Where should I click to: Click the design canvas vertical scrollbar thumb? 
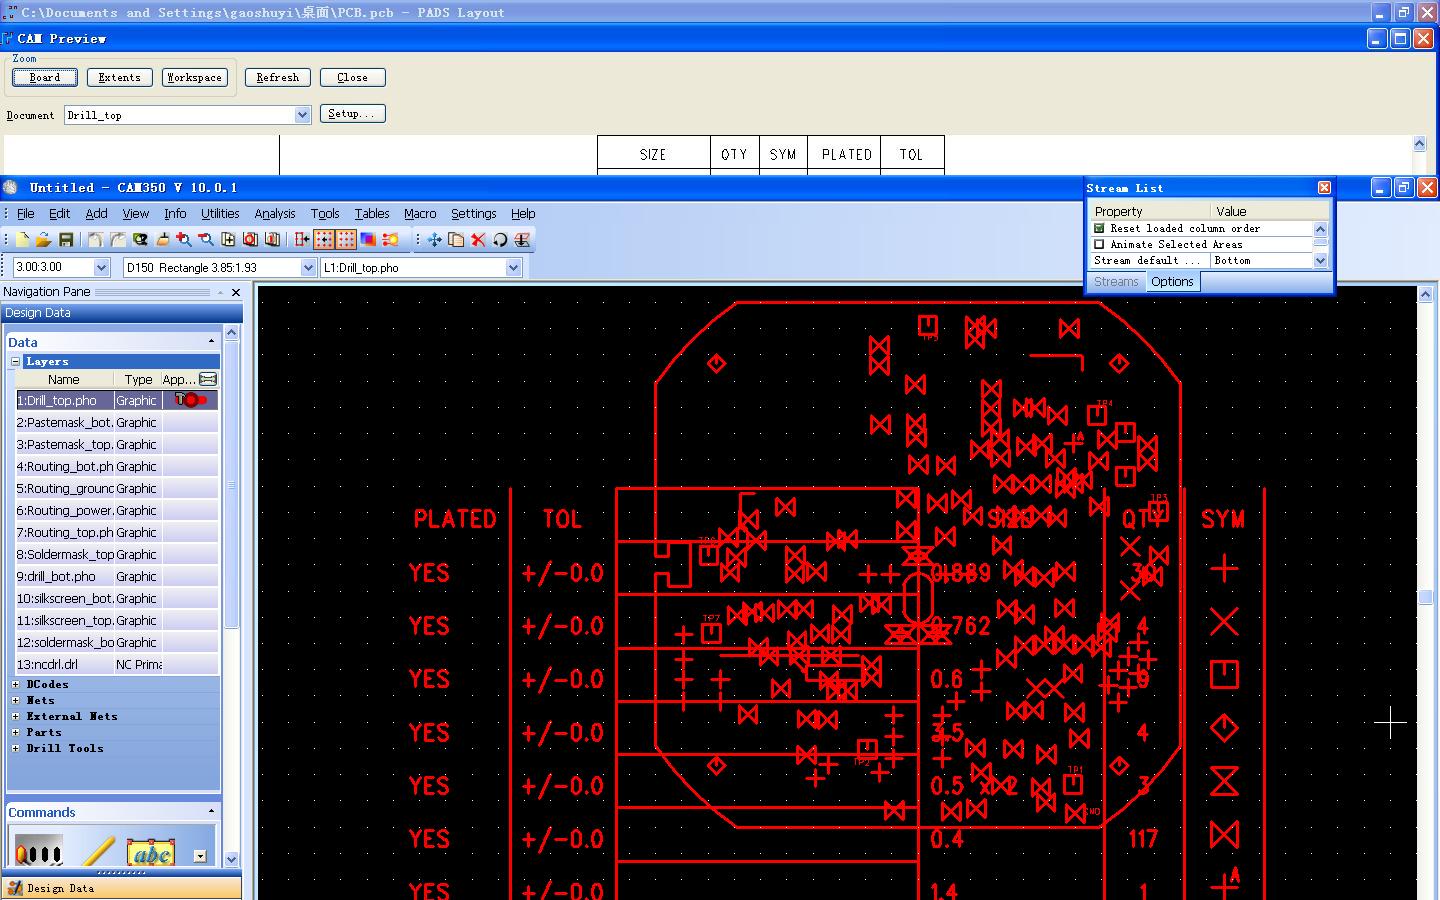tap(1425, 597)
